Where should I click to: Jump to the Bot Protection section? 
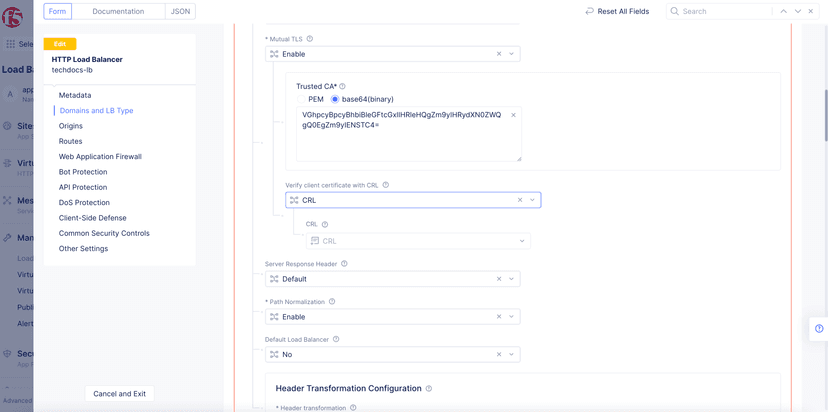[83, 172]
